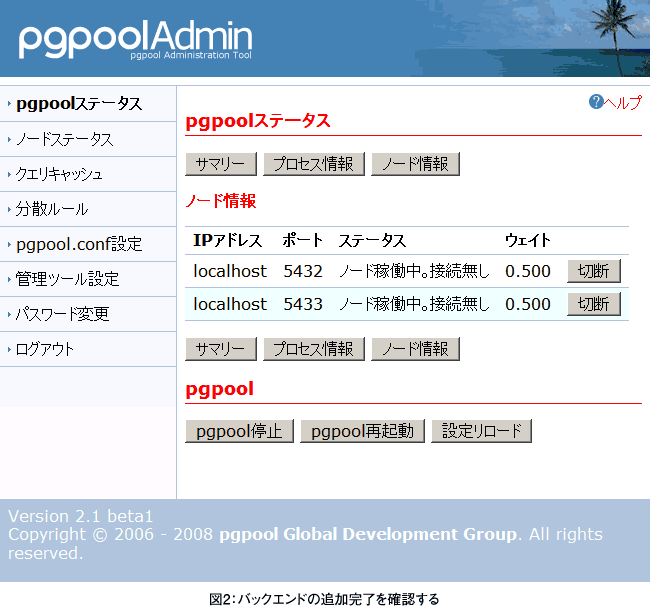This screenshot has height=611, width=651.
Task: Click the Version 2.1 beta1 footer text
Action: click(x=81, y=516)
